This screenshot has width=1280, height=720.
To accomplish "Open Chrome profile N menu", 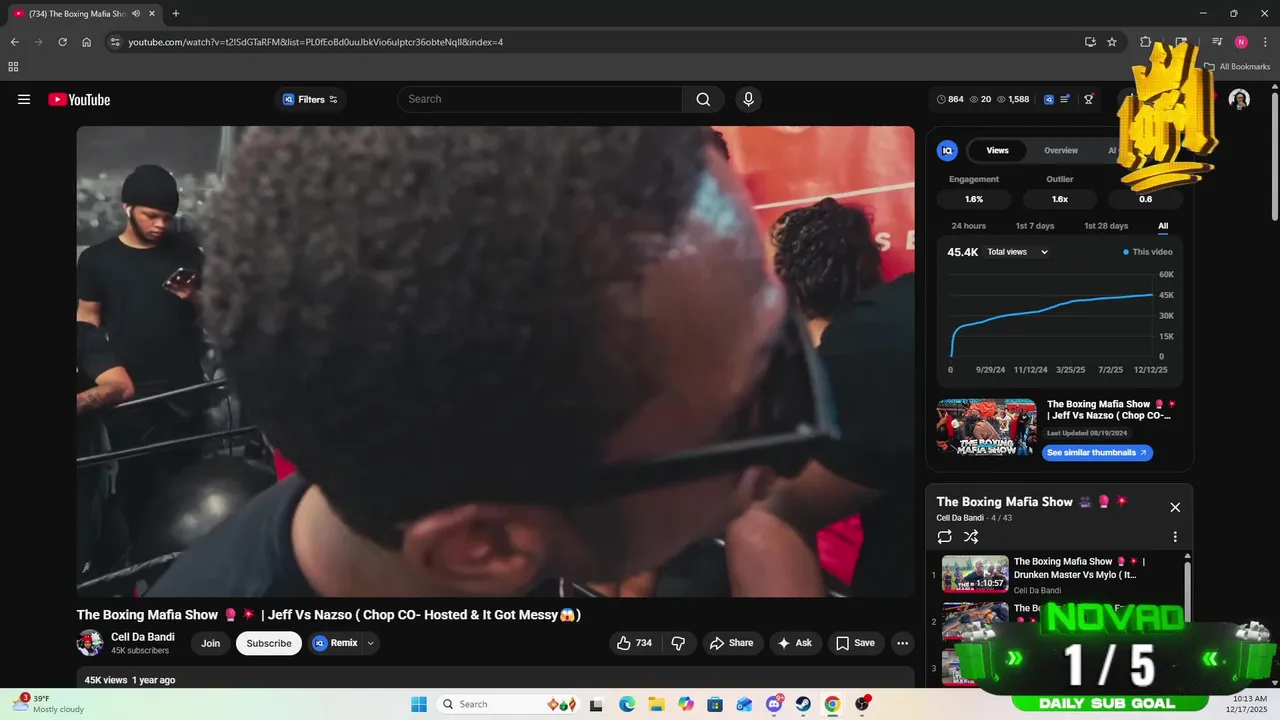I will (1241, 42).
